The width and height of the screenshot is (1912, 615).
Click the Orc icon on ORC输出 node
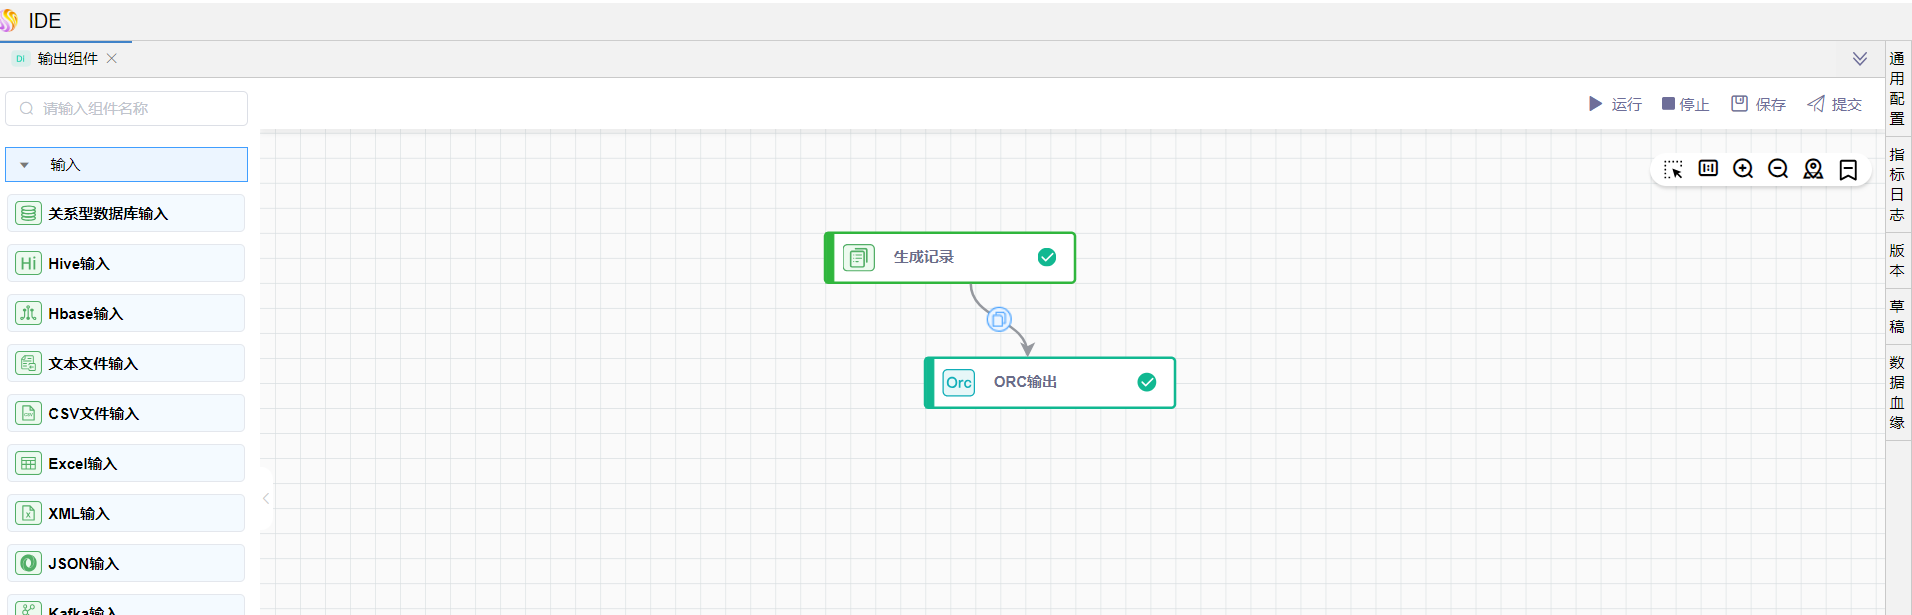(958, 383)
